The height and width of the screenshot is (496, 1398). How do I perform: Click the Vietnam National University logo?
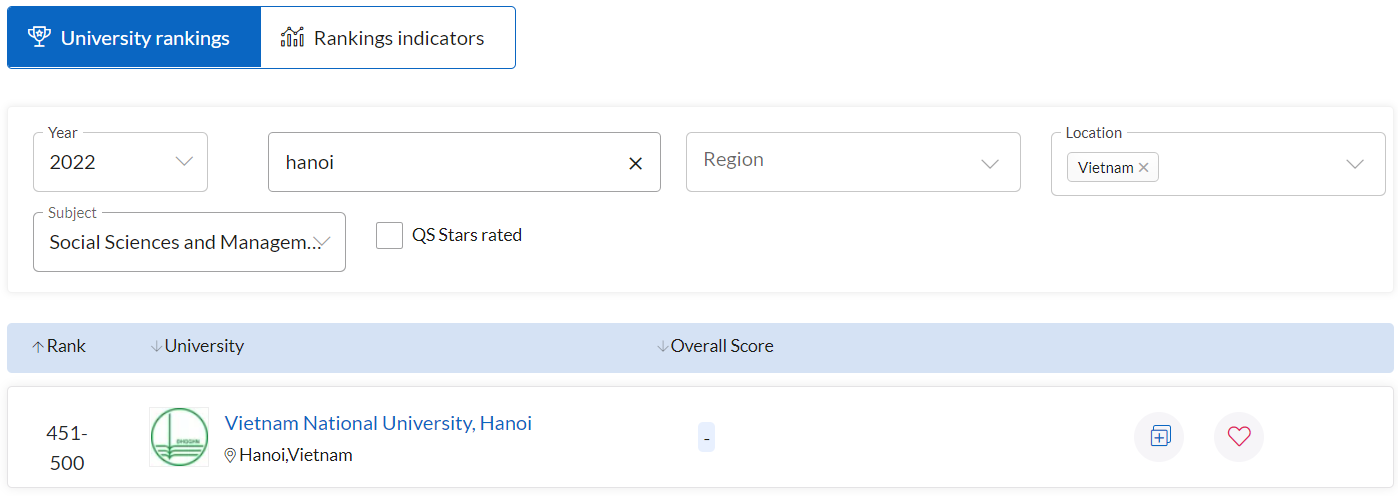tap(179, 437)
